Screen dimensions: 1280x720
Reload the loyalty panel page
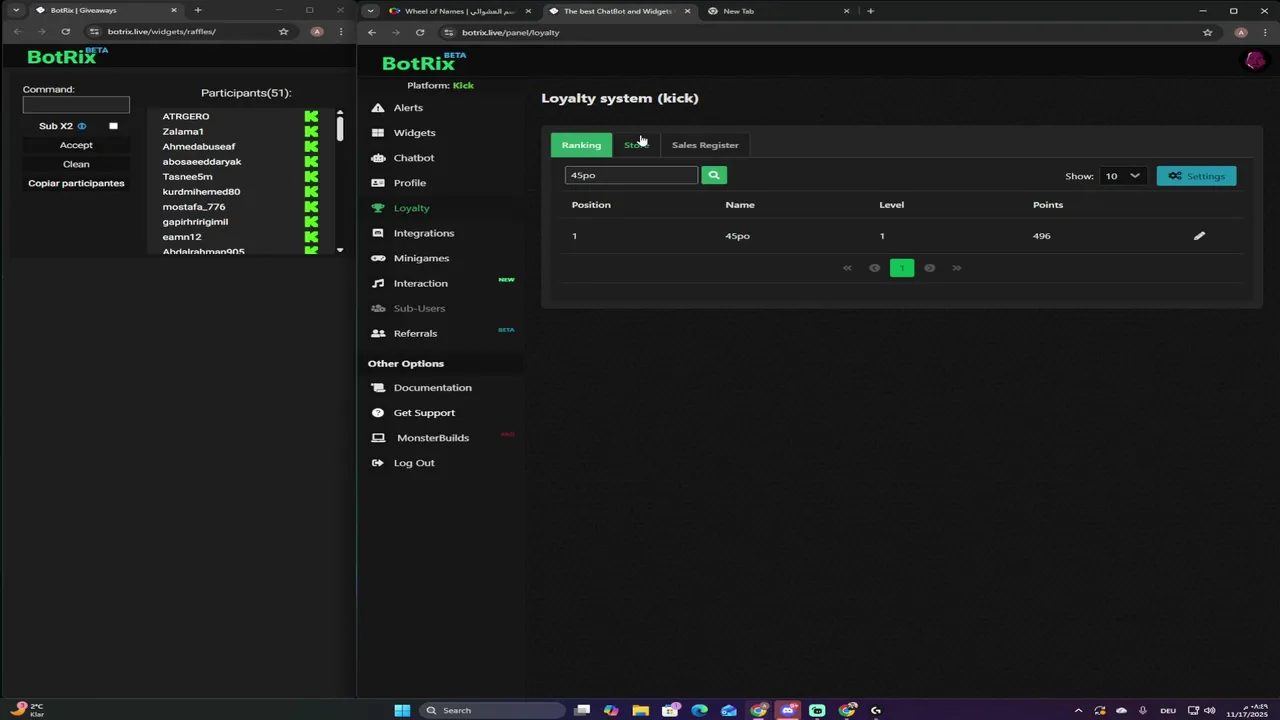click(x=420, y=32)
